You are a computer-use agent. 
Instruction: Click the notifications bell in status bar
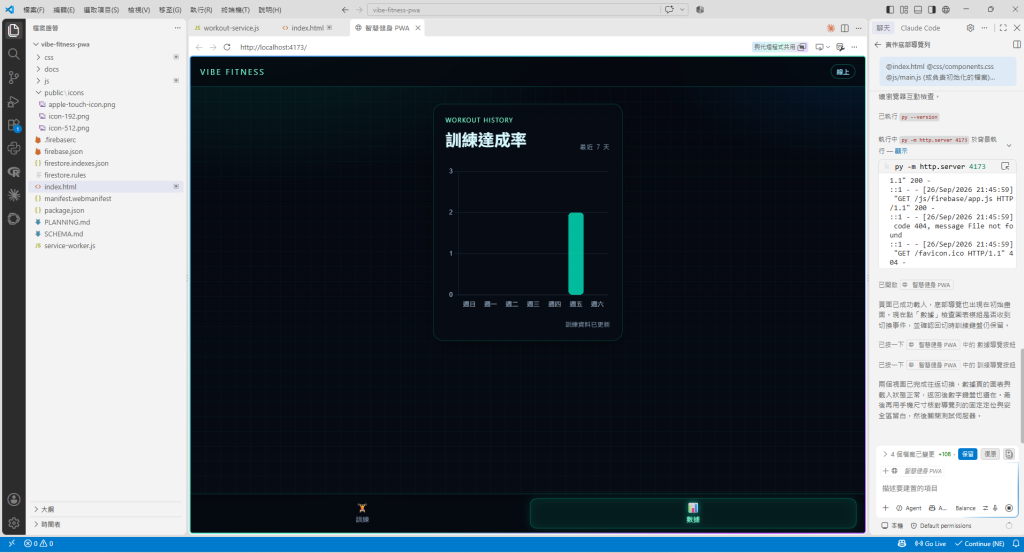tap(1016, 543)
